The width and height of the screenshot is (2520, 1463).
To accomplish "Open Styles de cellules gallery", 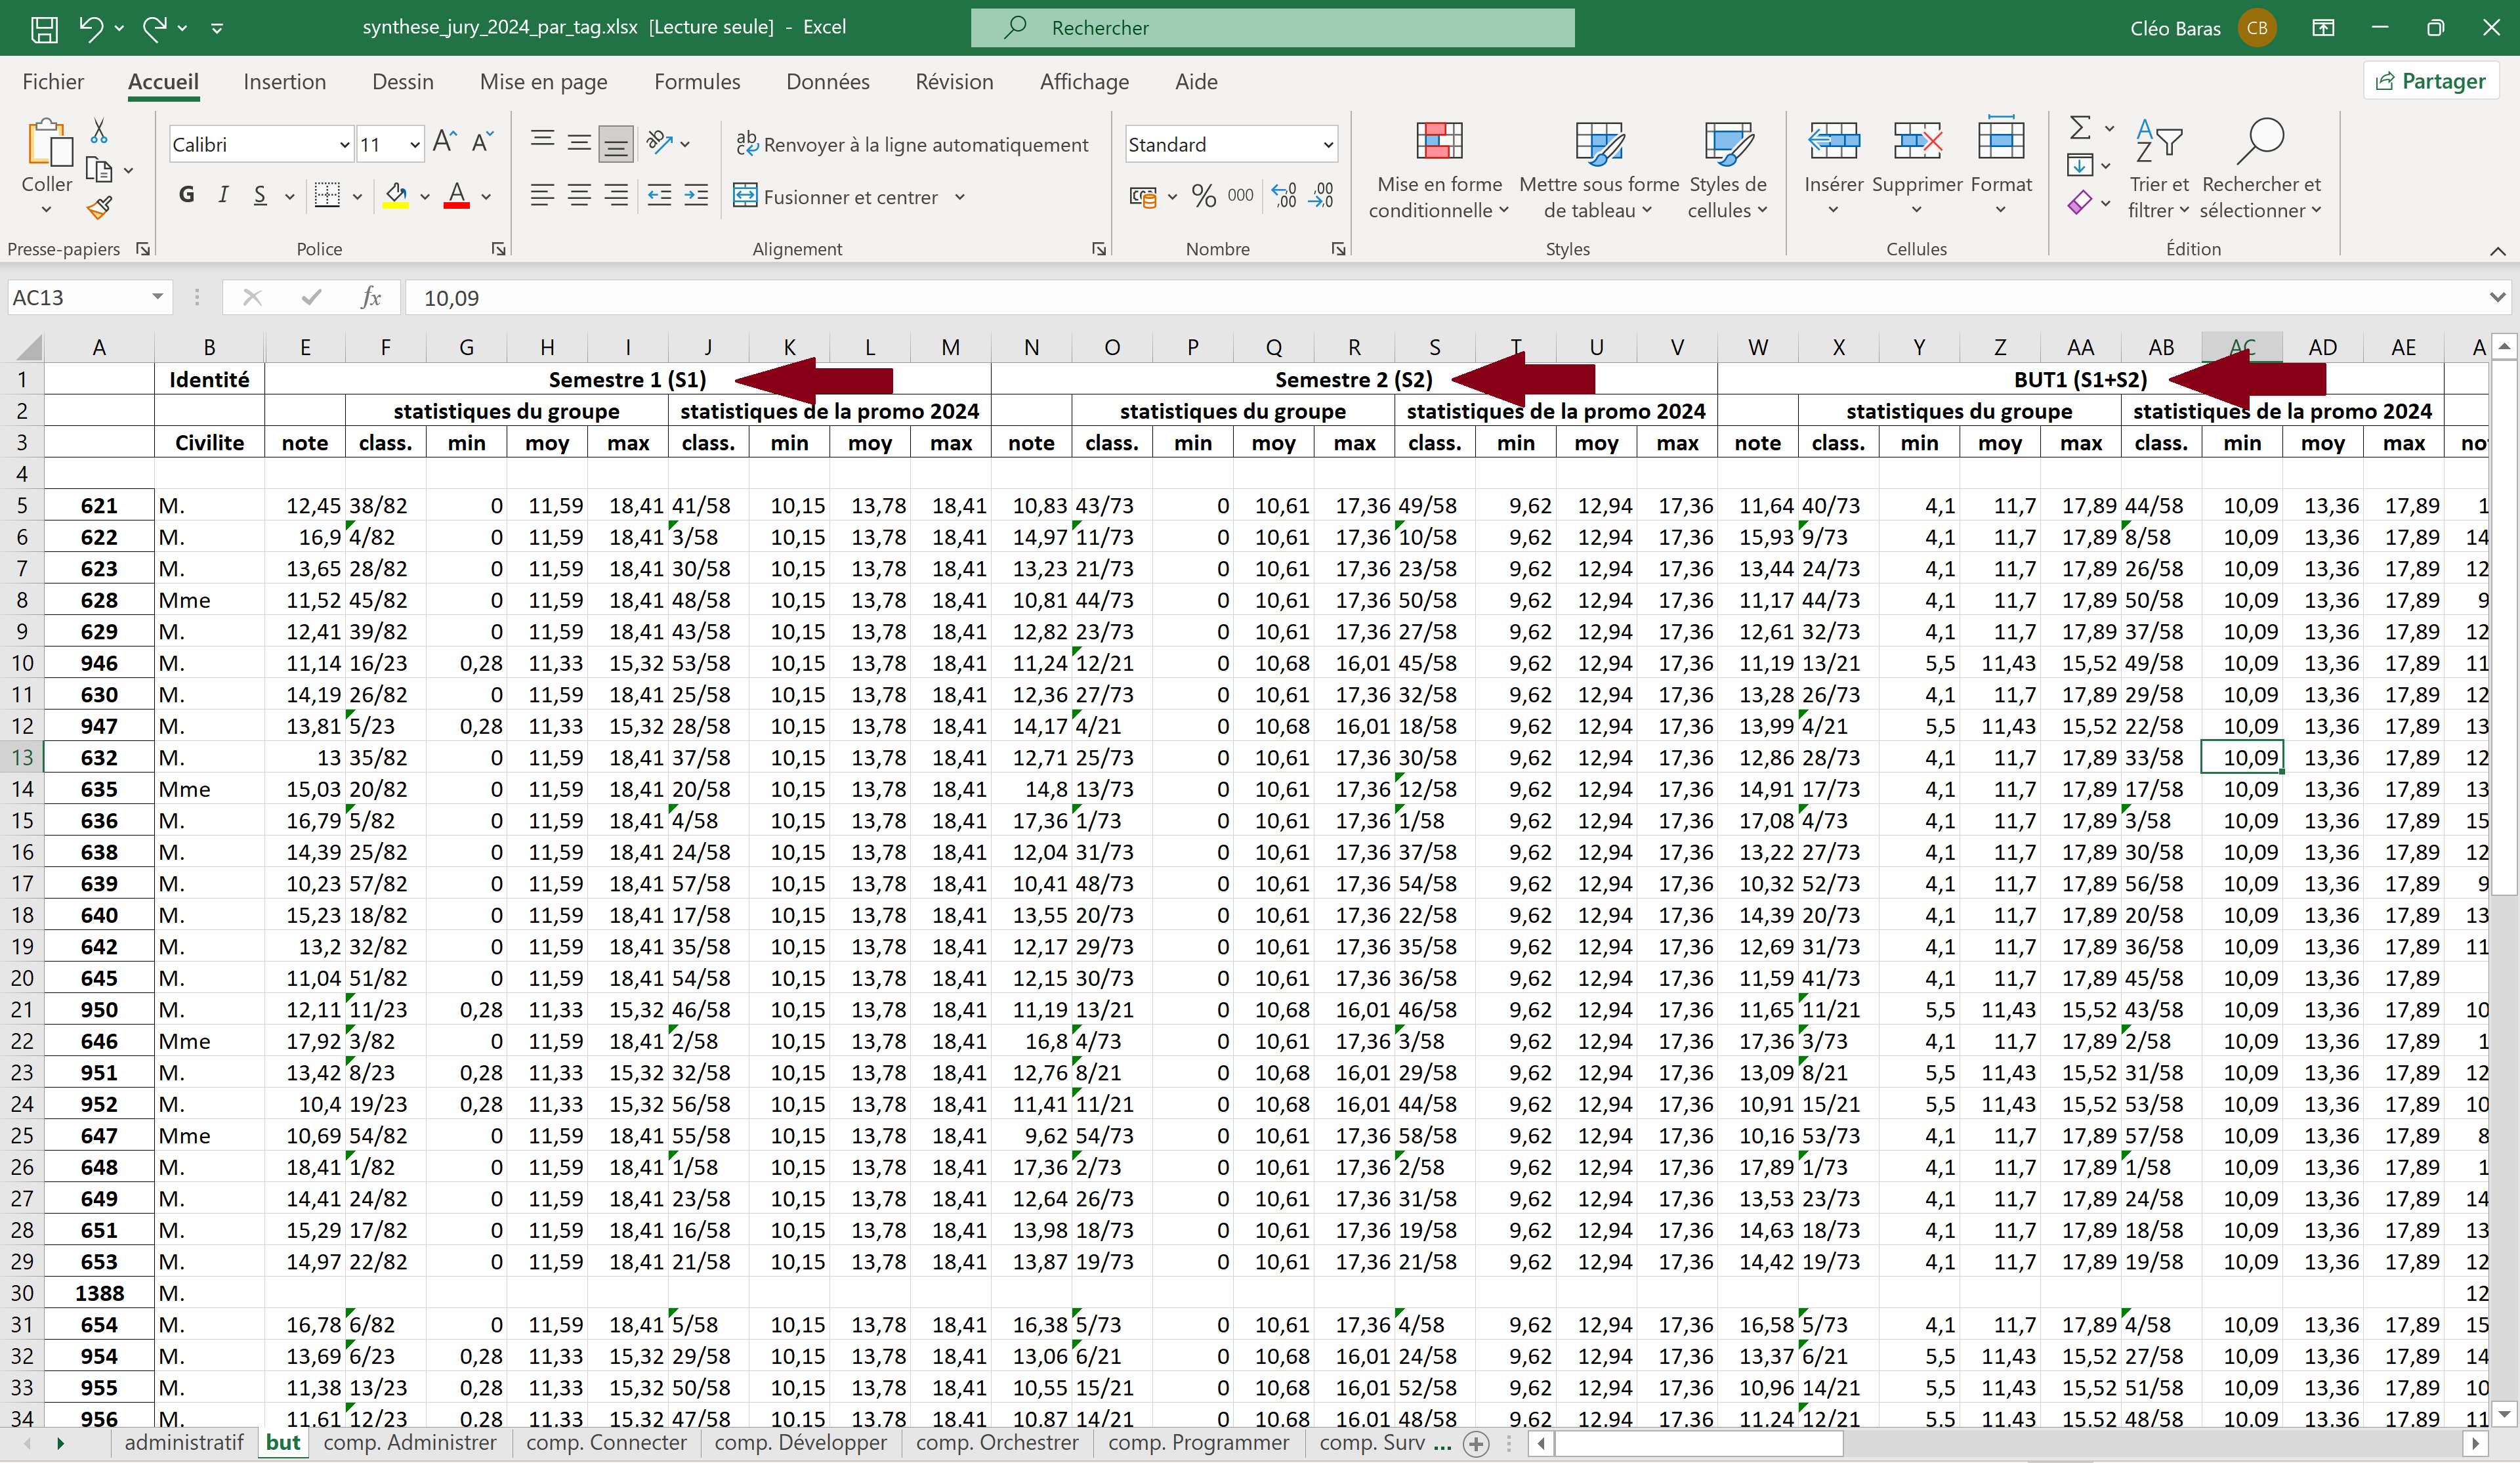I will tap(1727, 170).
